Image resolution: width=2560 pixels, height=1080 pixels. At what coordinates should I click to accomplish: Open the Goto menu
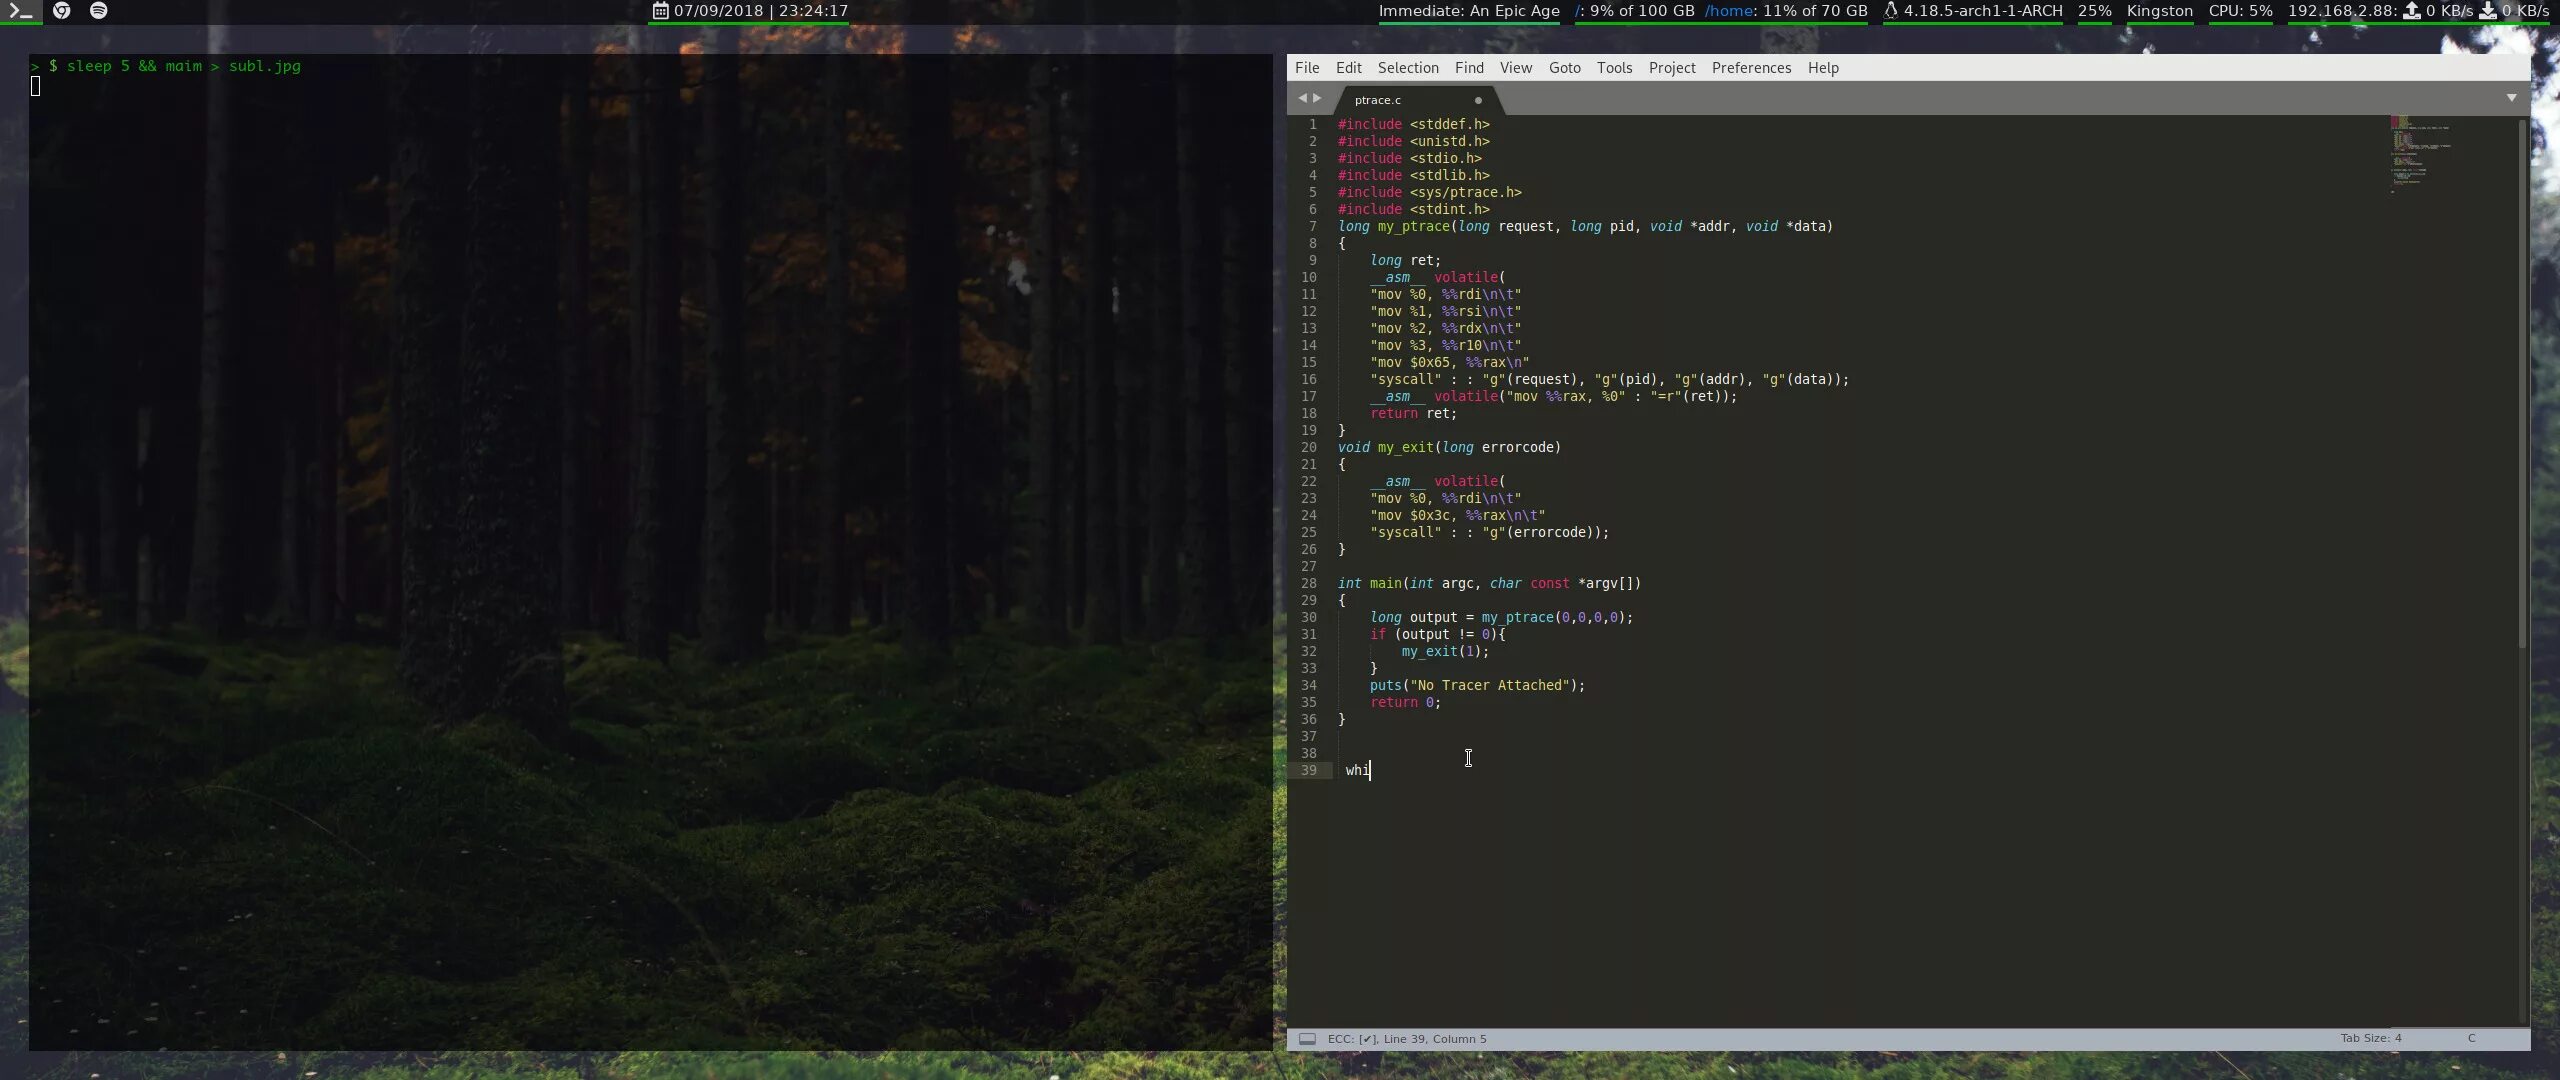coord(1564,68)
